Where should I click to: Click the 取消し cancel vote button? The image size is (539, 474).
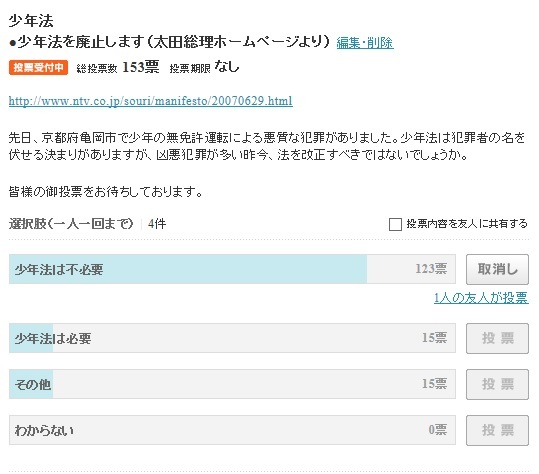point(497,269)
